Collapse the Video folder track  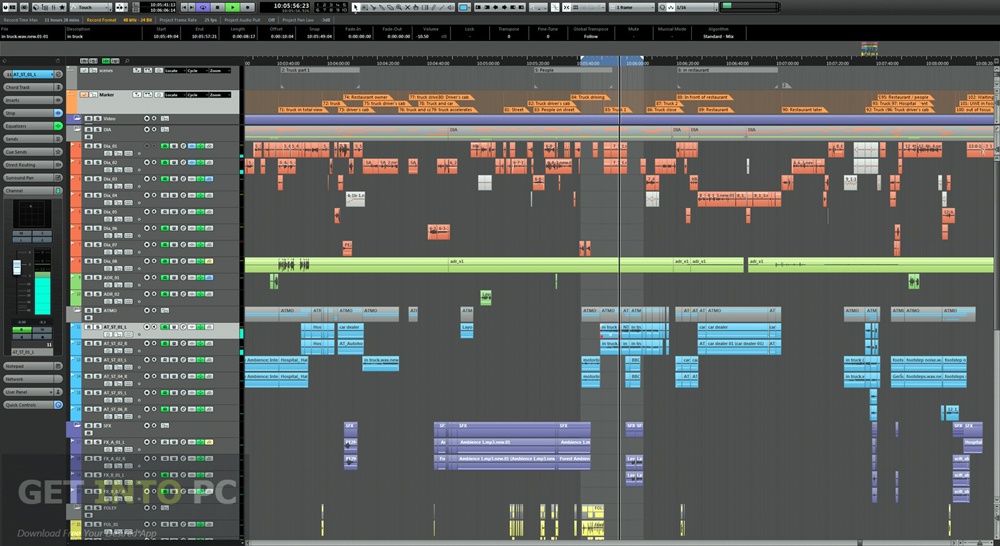(x=77, y=117)
